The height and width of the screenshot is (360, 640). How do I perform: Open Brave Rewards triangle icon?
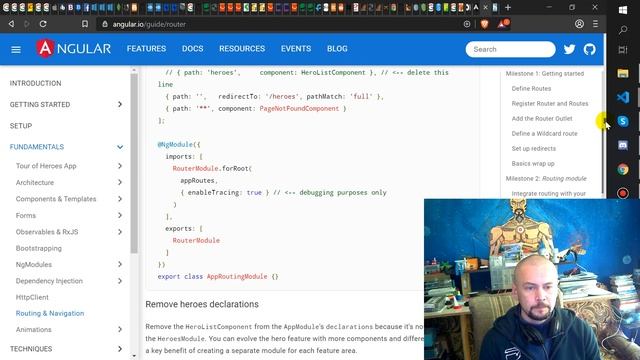pyautogui.click(x=502, y=24)
